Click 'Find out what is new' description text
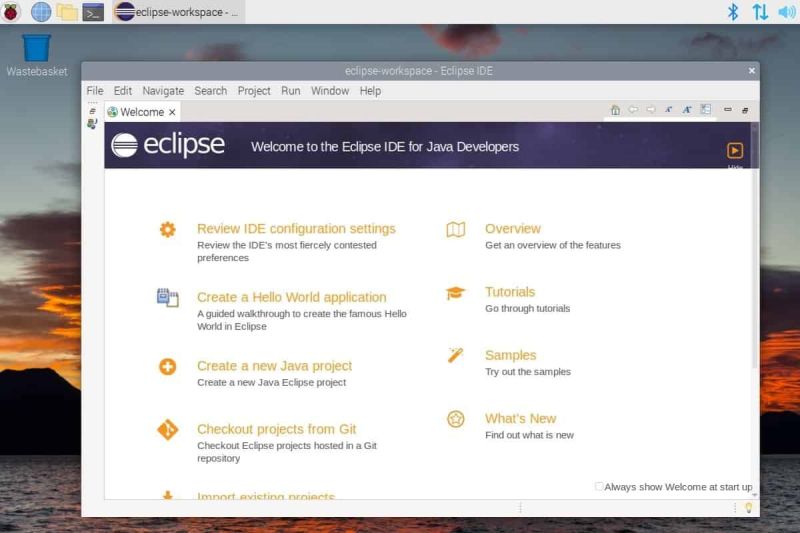800x533 pixels. [530, 435]
